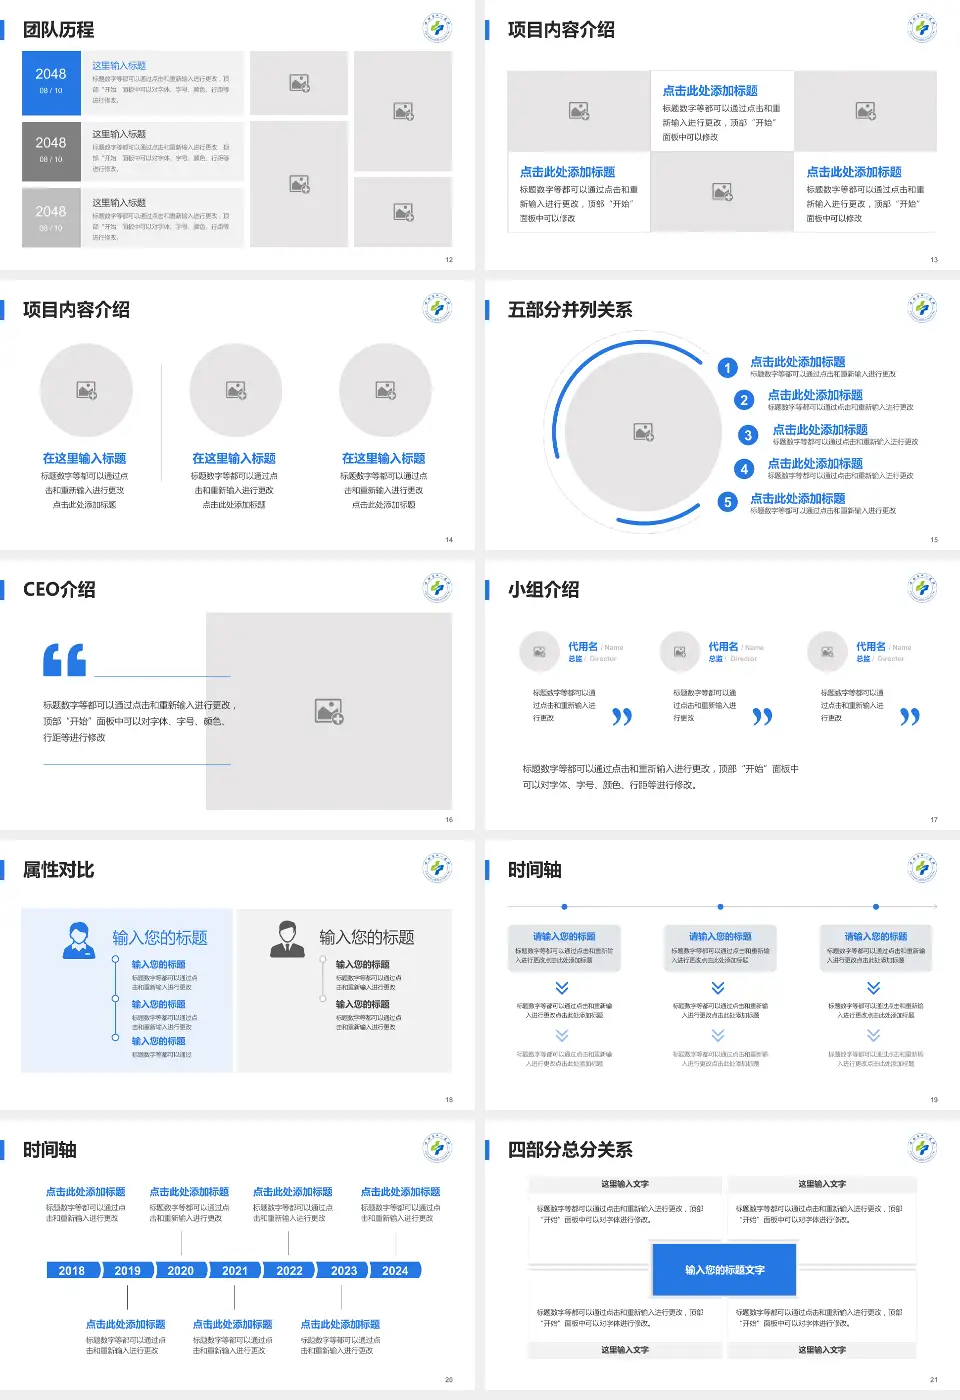The image size is (960, 1400).
Task: Click the logo on the 团队历程 slide
Action: pyautogui.click(x=437, y=28)
